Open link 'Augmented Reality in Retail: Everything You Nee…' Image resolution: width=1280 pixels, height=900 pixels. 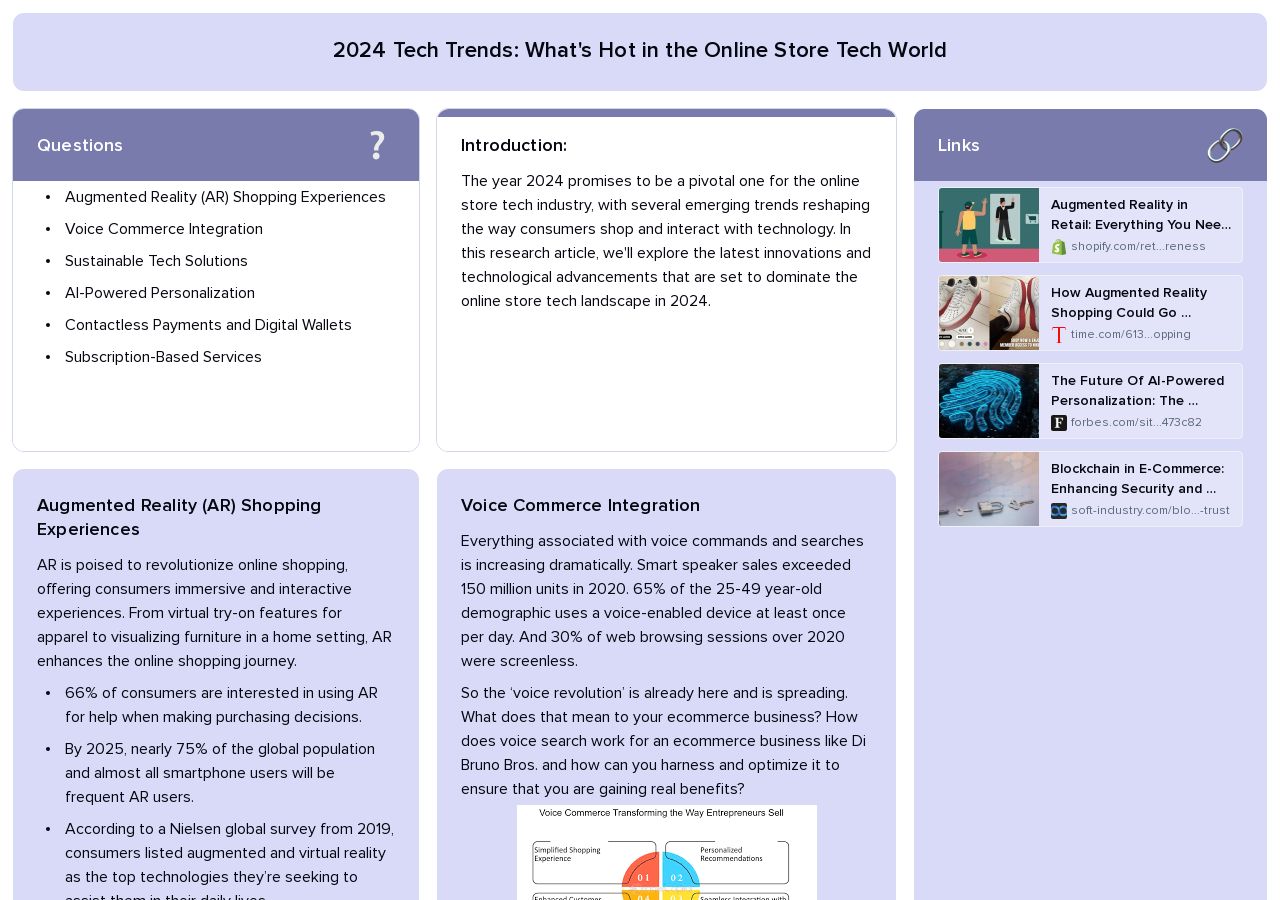(x=1141, y=215)
